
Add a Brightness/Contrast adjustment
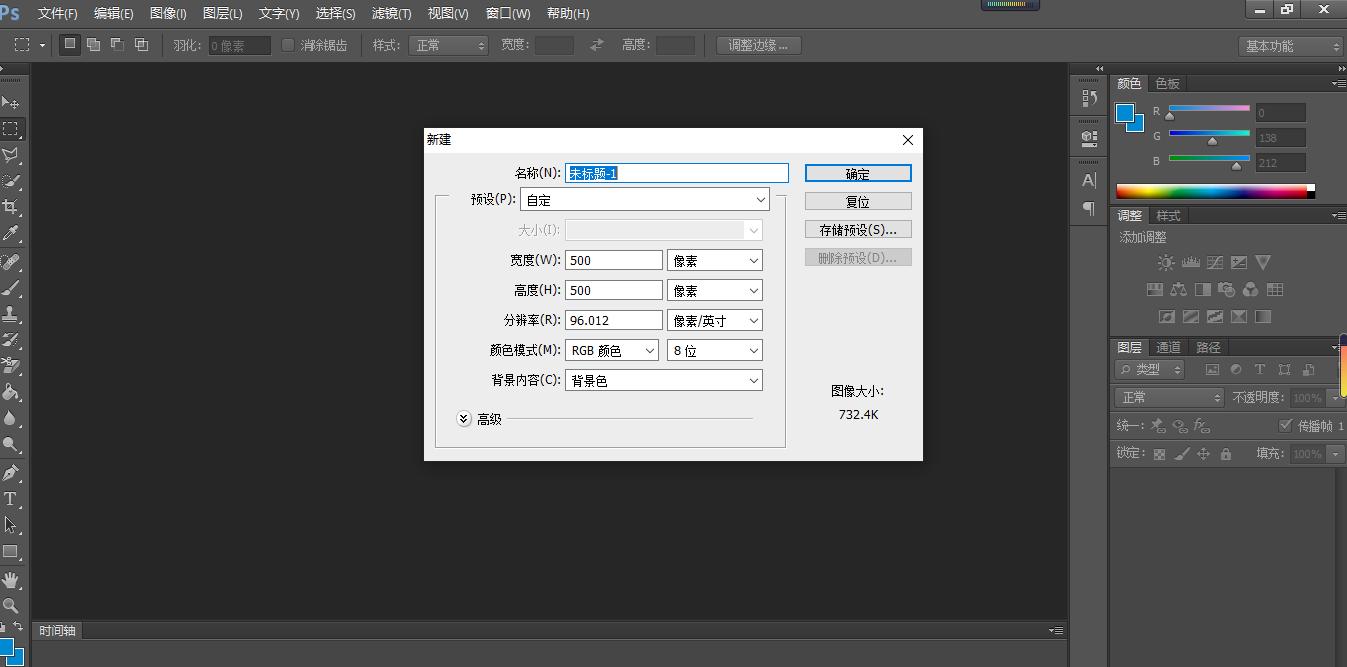point(1165,262)
